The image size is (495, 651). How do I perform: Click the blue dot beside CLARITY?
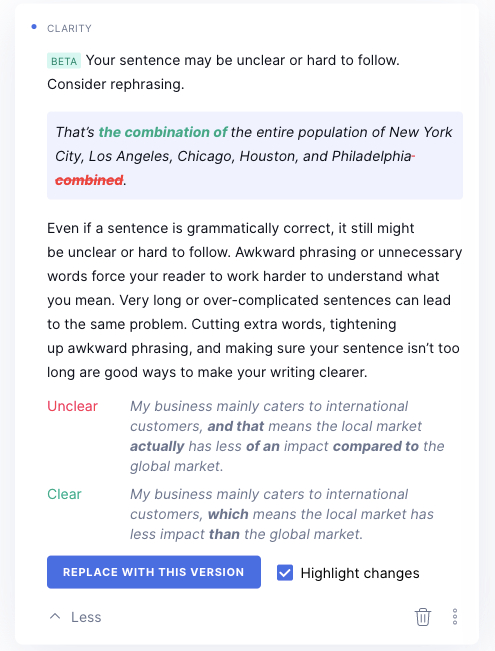tap(34, 27)
